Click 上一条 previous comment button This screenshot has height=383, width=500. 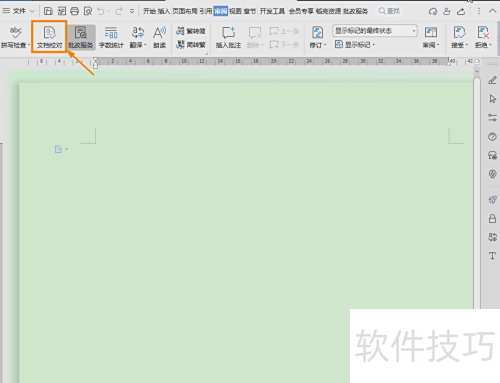(284, 31)
